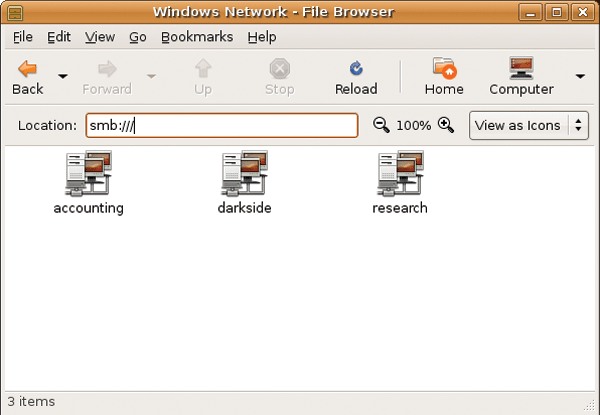The height and width of the screenshot is (415, 600).
Task: Open the Bookmarks menu
Action: [197, 37]
